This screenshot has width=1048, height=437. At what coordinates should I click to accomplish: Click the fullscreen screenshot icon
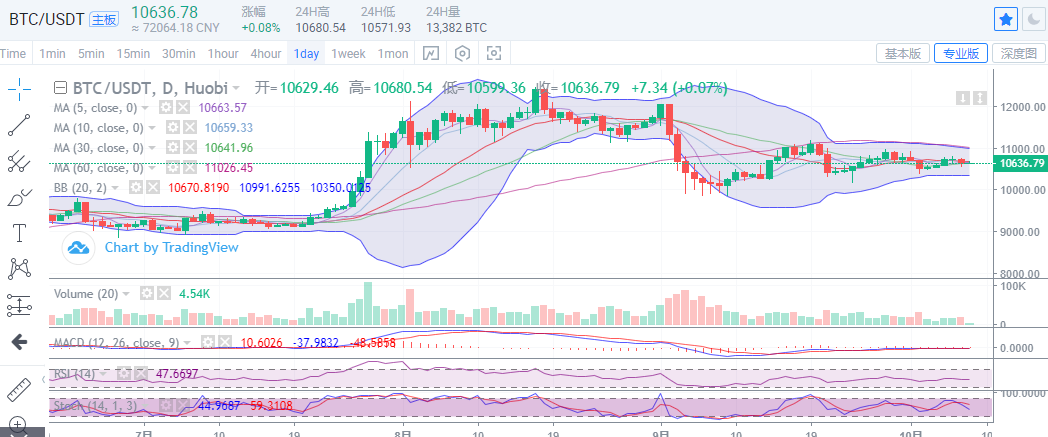coord(494,53)
